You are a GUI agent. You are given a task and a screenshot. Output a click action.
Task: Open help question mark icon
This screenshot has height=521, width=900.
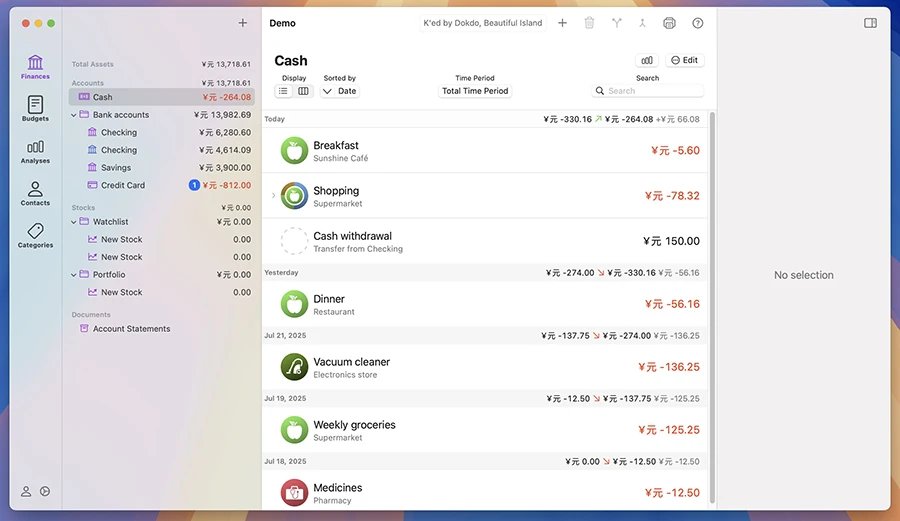point(697,23)
